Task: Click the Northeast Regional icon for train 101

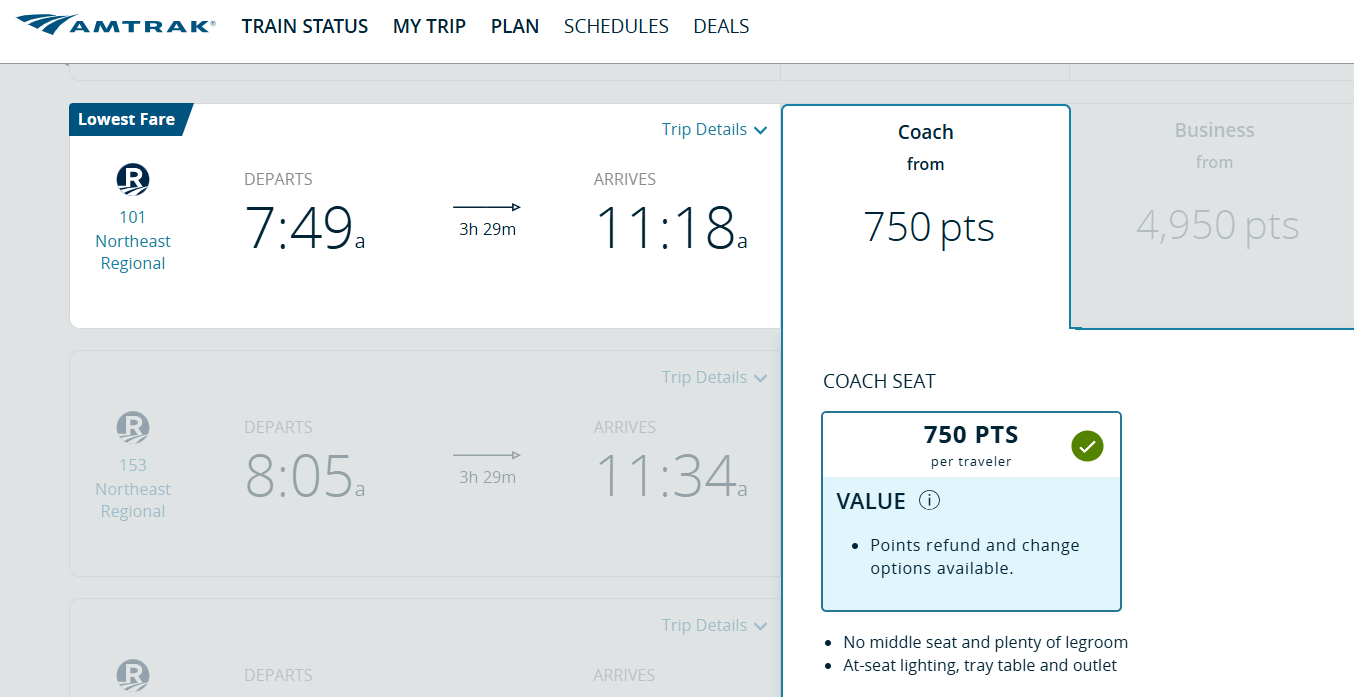Action: click(133, 179)
